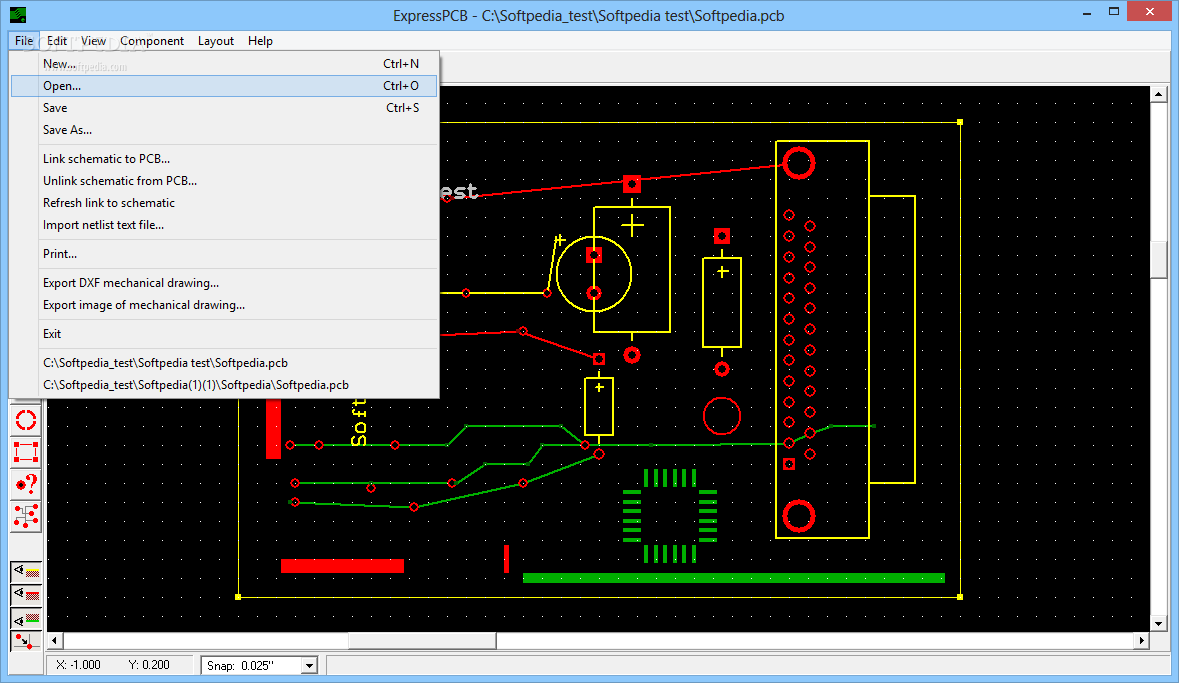1179x683 pixels.
Task: Click vertical scrollbar up arrow
Action: click(1159, 95)
